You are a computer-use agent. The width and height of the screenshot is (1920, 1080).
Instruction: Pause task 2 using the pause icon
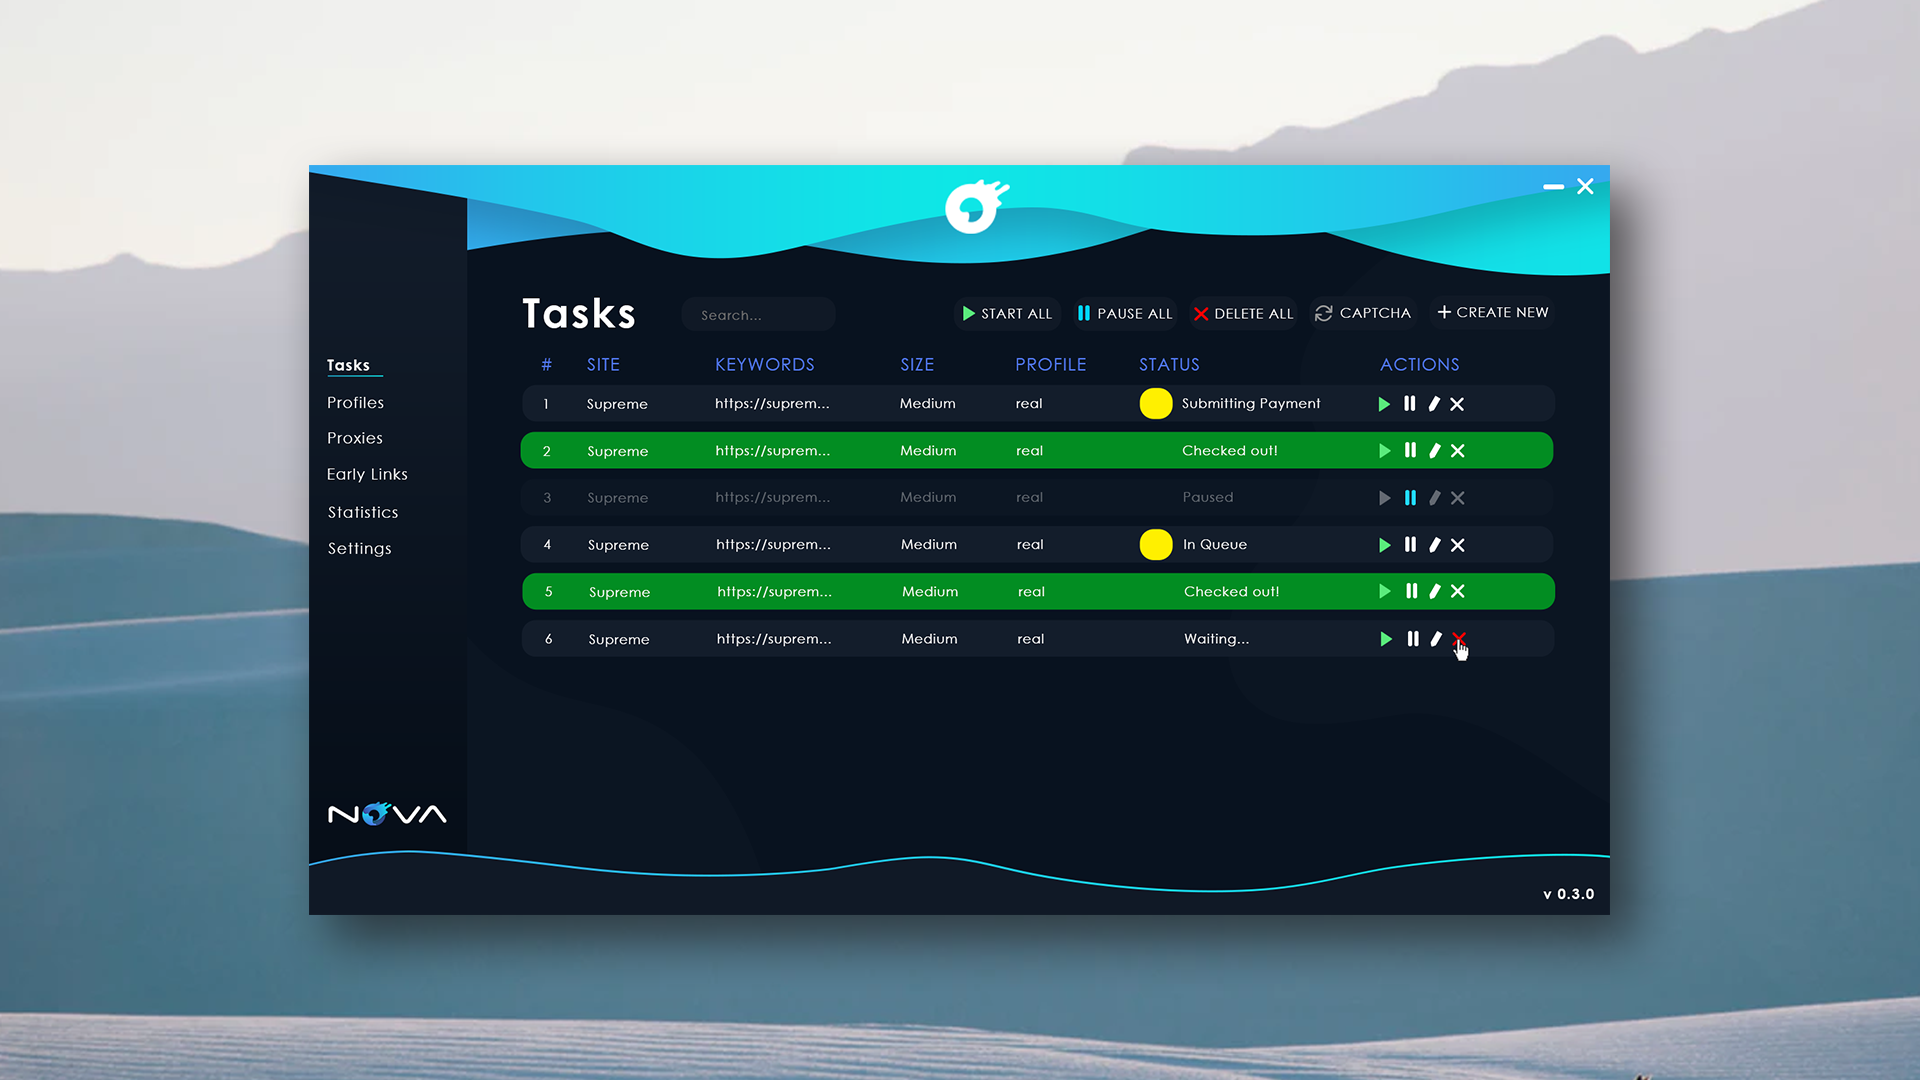click(x=1410, y=451)
